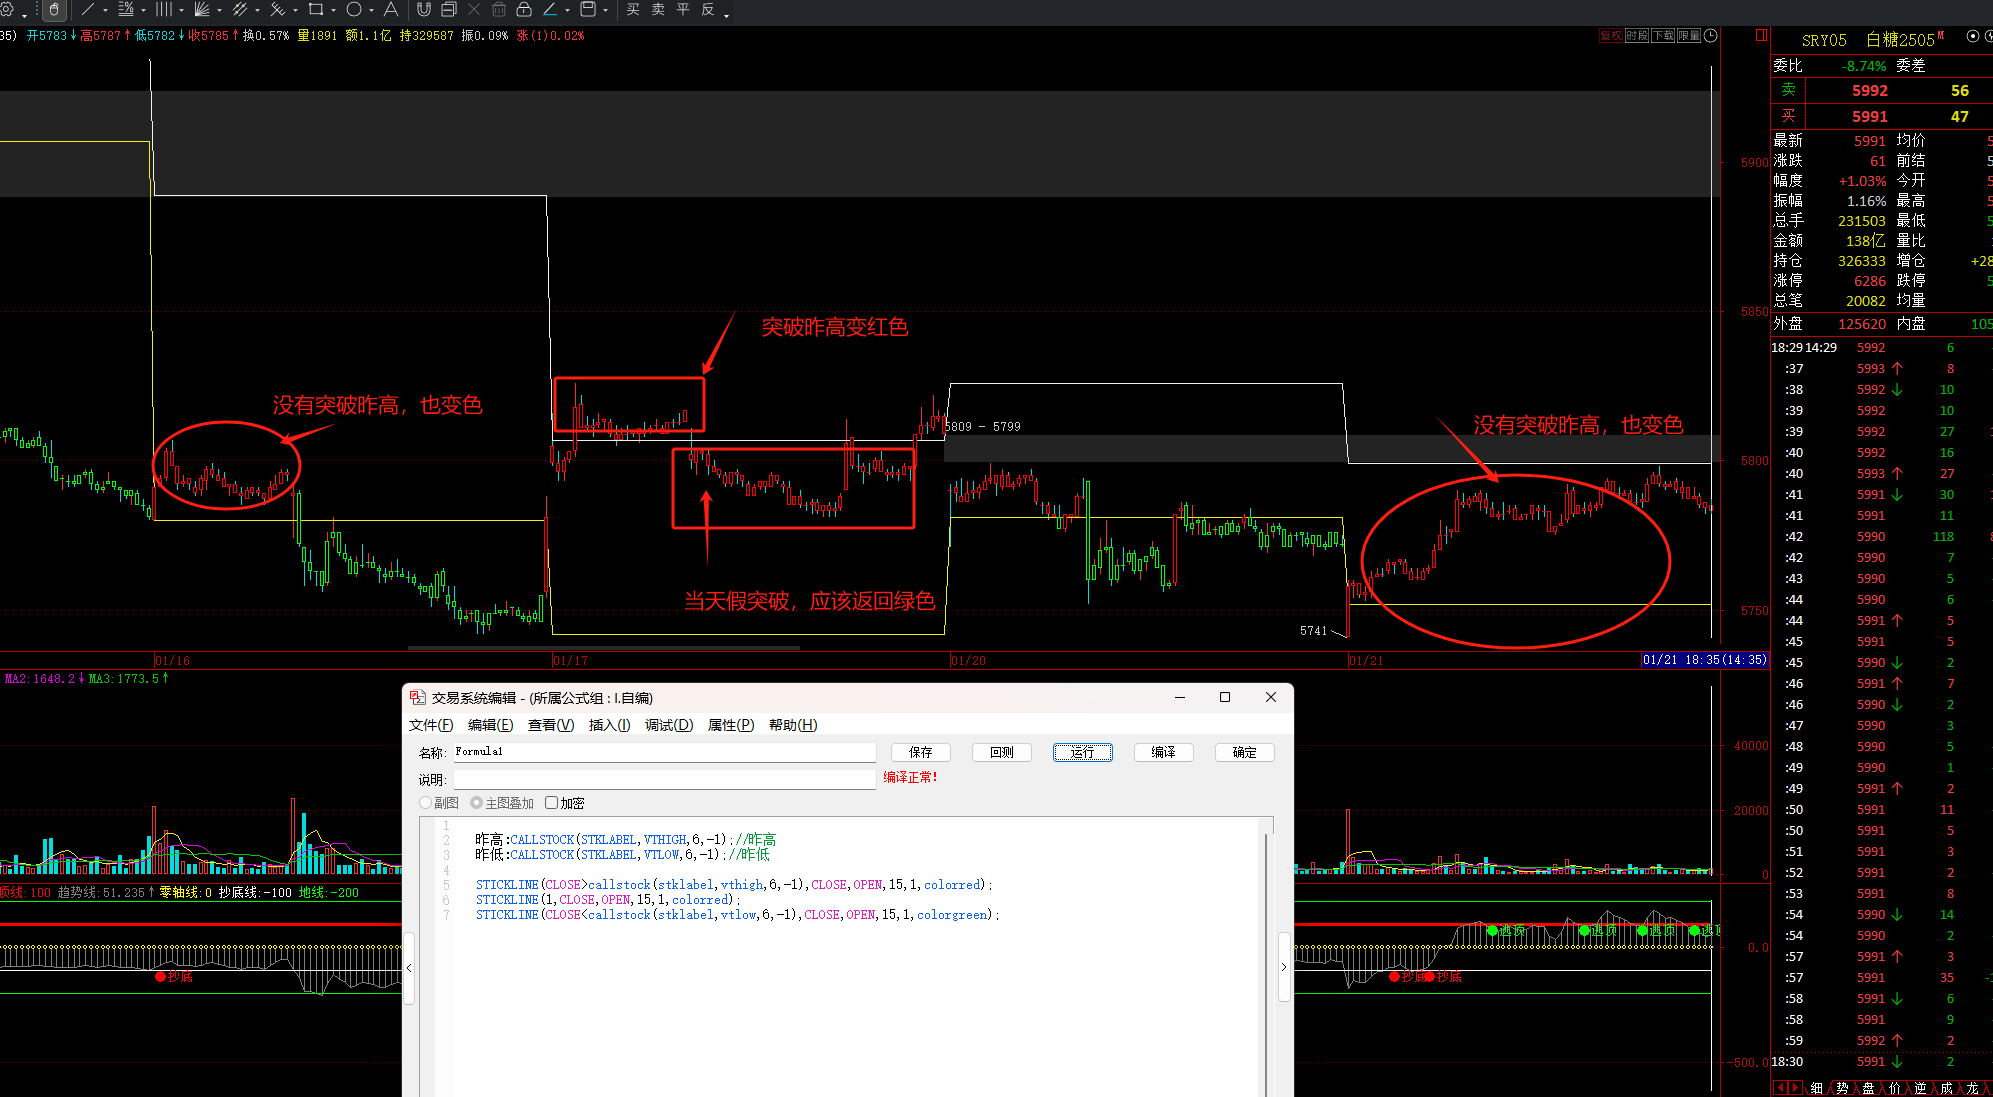The image size is (1993, 1097).
Task: Open the rectangle tool dropdown arrow
Action: (333, 10)
